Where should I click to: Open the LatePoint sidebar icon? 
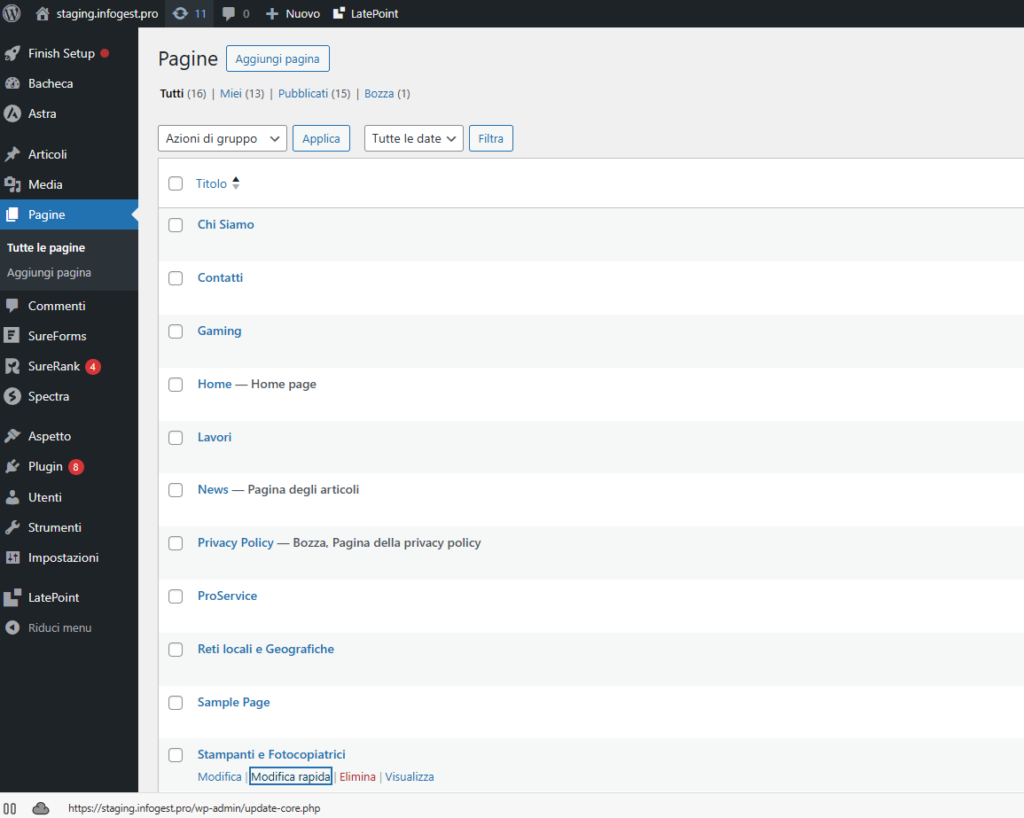(x=13, y=598)
